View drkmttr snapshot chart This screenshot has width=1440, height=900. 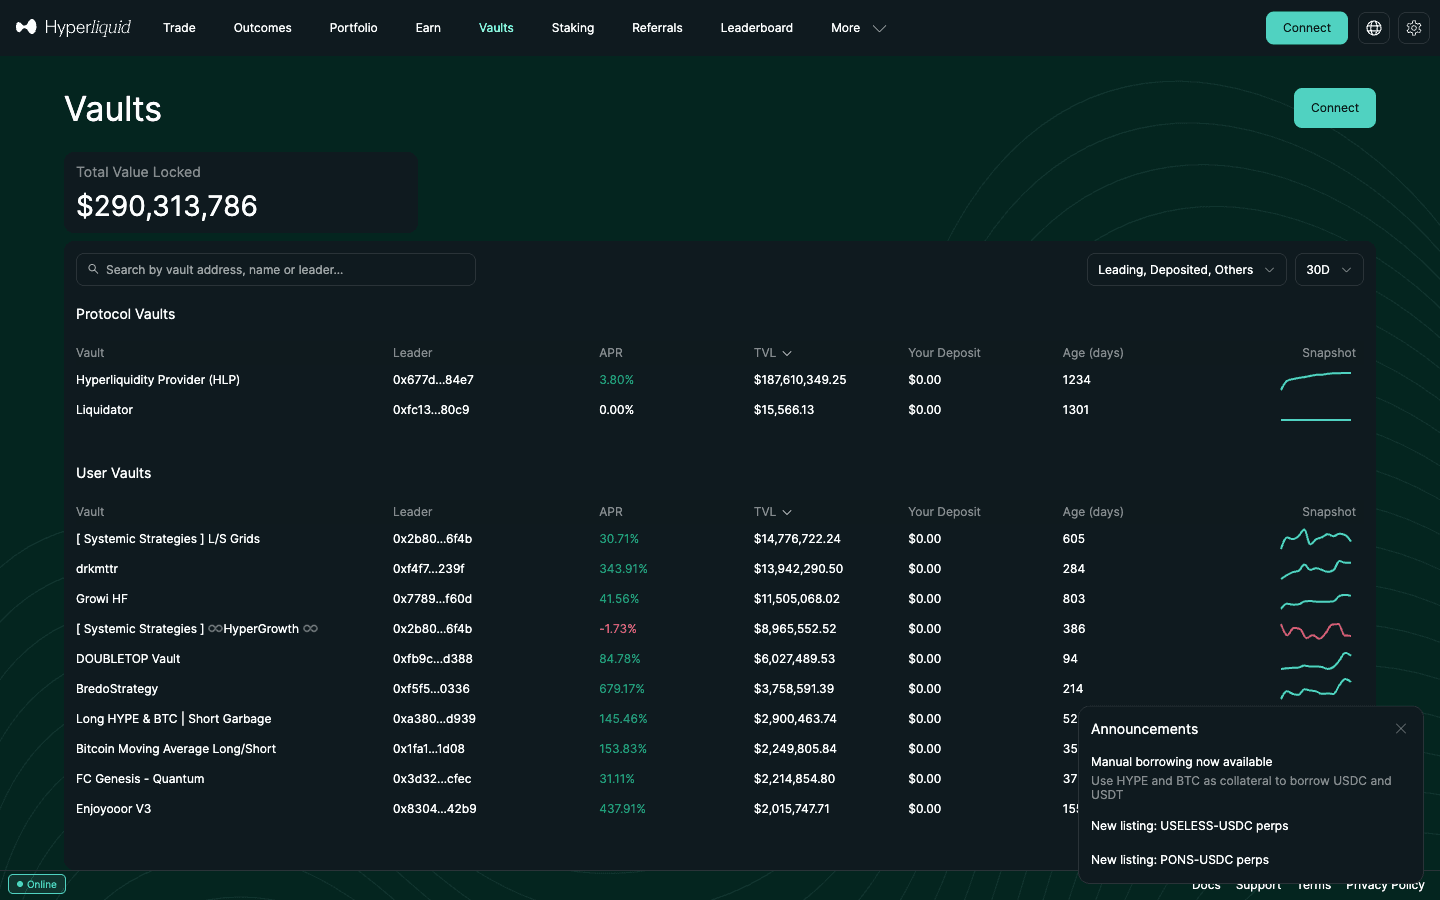tap(1316, 569)
